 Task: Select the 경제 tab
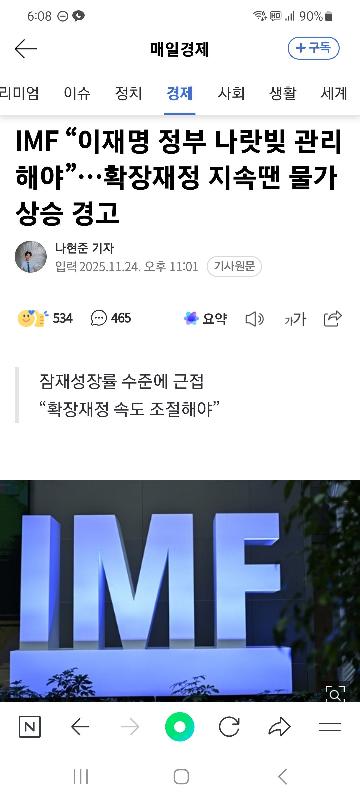[179, 93]
